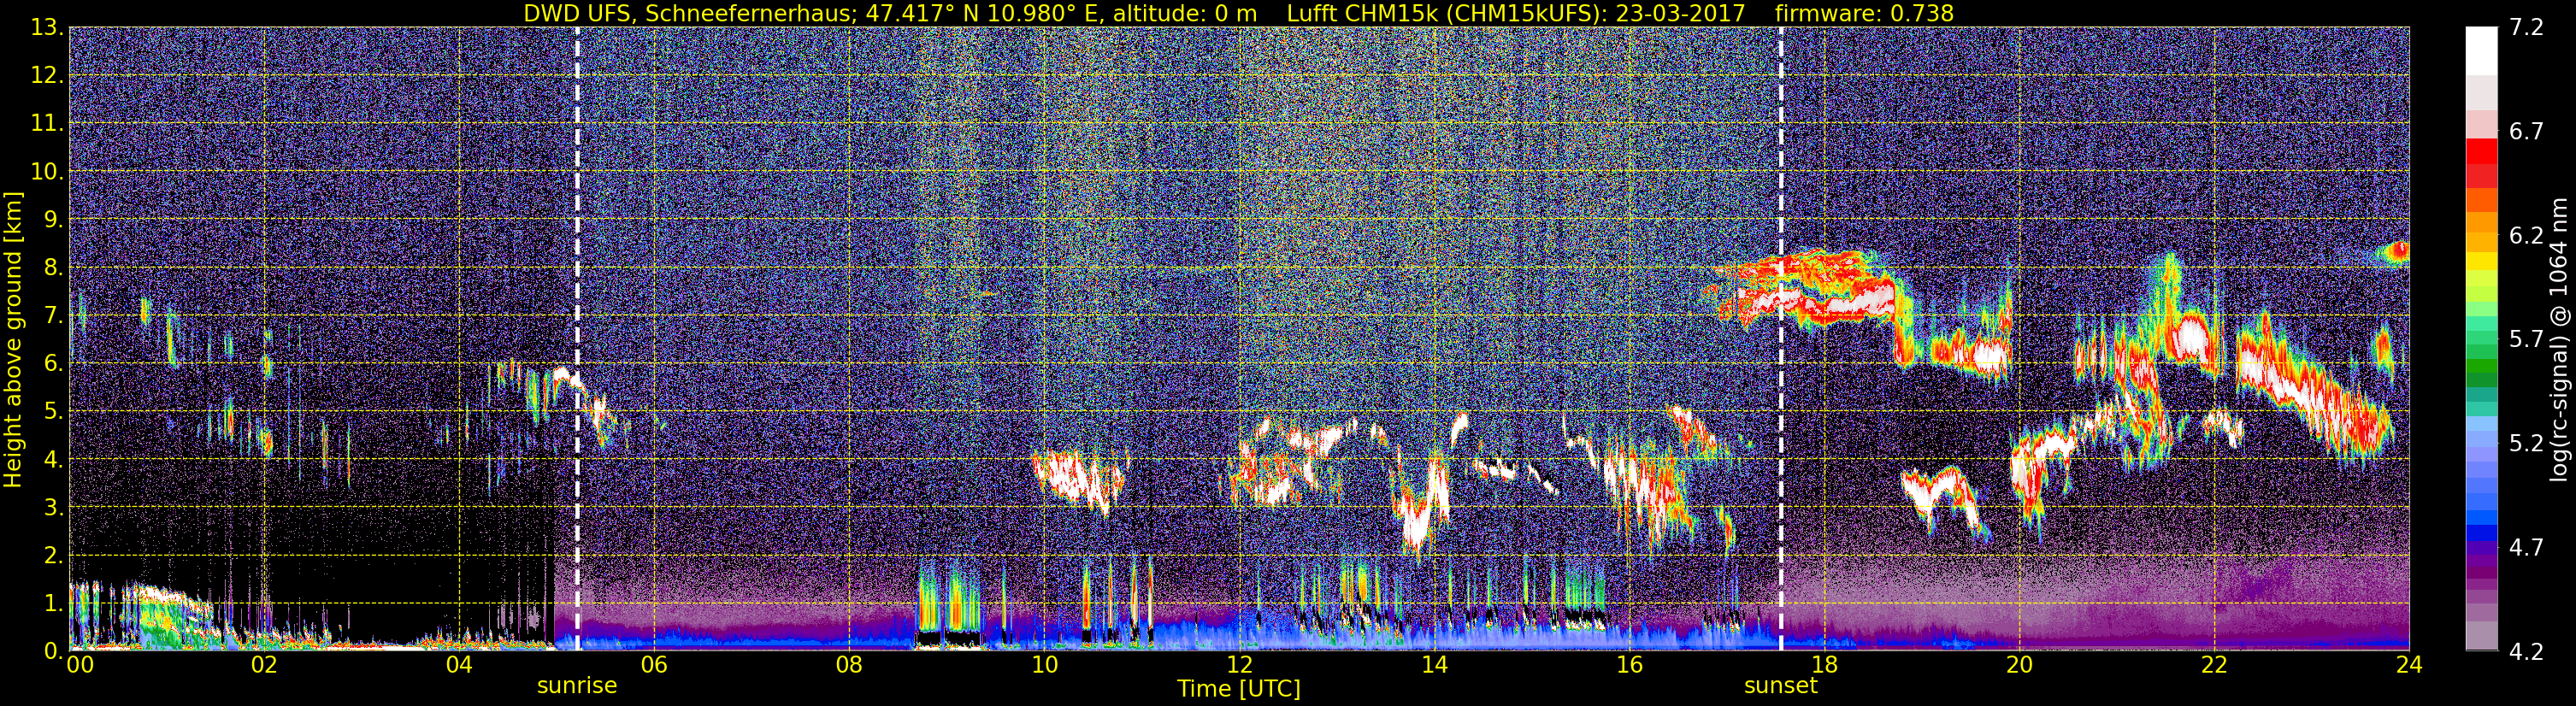The height and width of the screenshot is (706, 2576).
Task: Click the time axis tick label 24
Action: [x=2409, y=665]
